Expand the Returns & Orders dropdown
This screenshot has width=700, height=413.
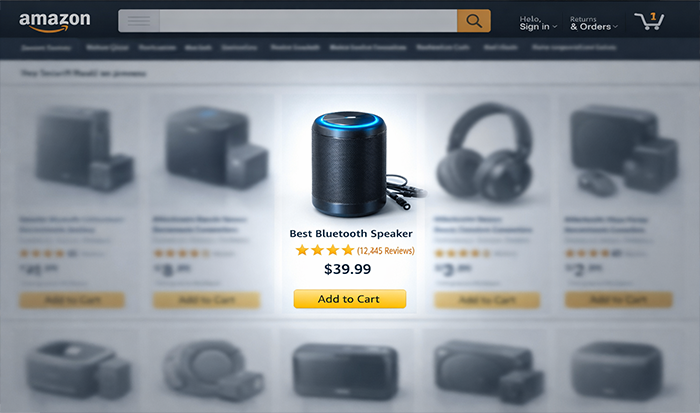pos(594,23)
